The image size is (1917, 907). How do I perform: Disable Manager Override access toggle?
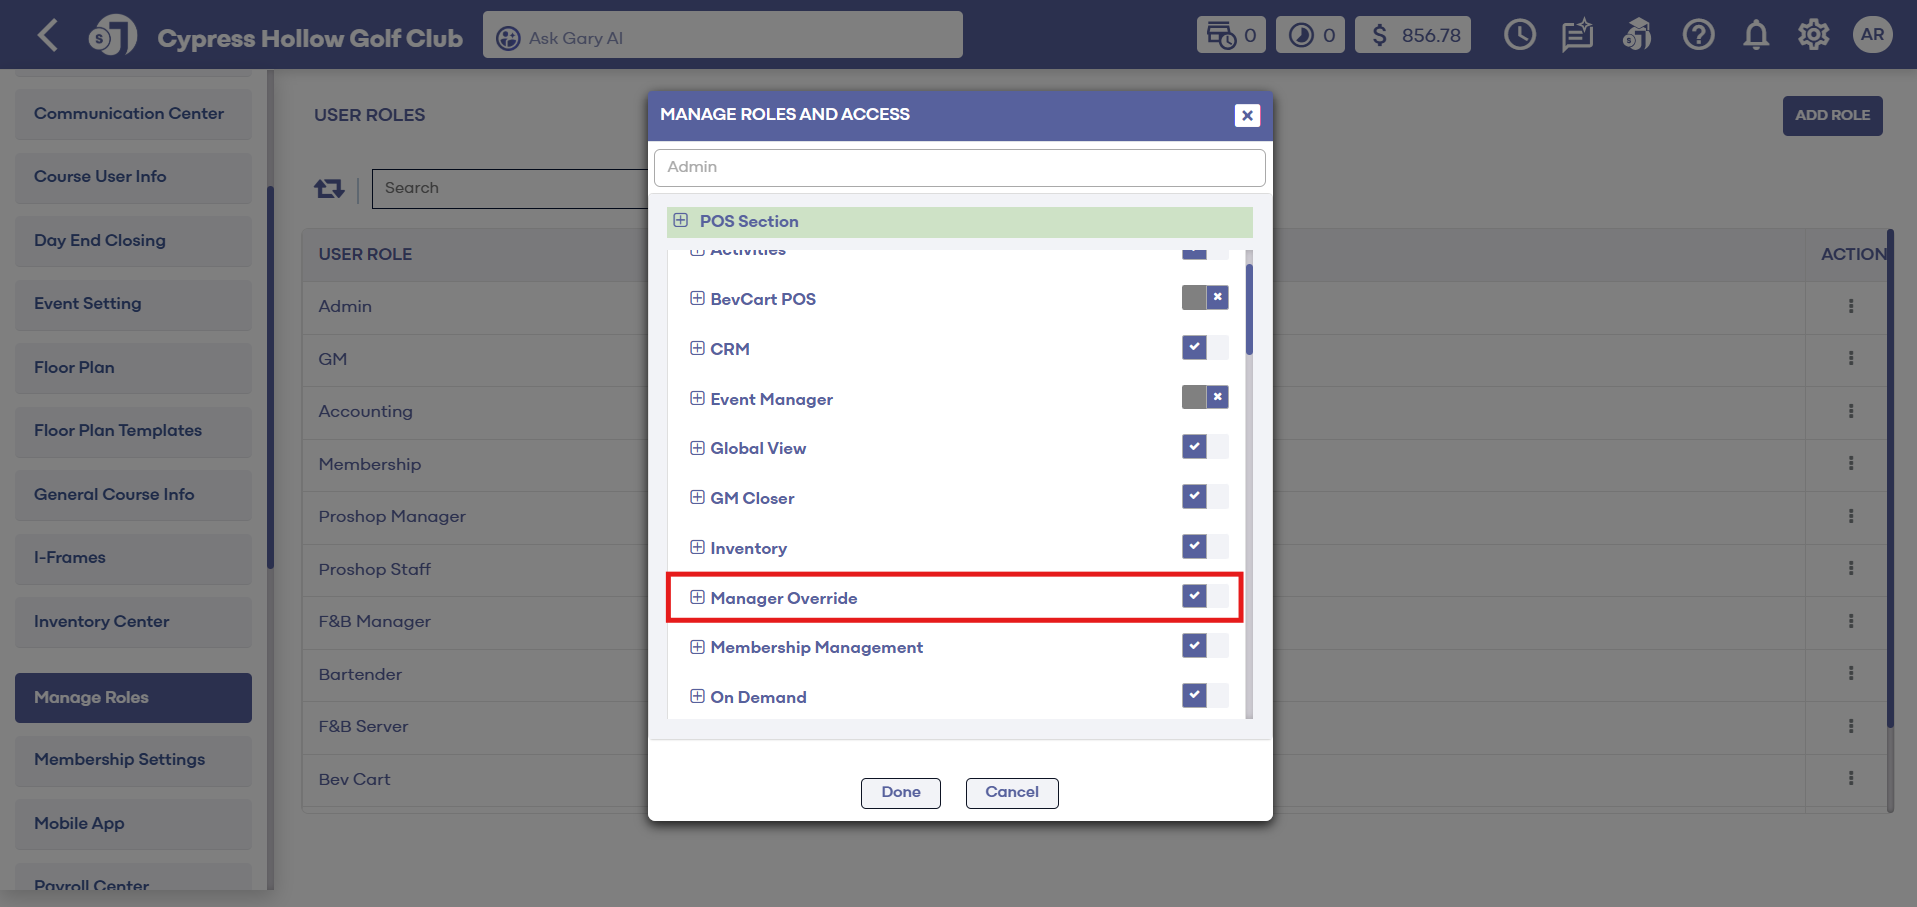pos(1204,597)
